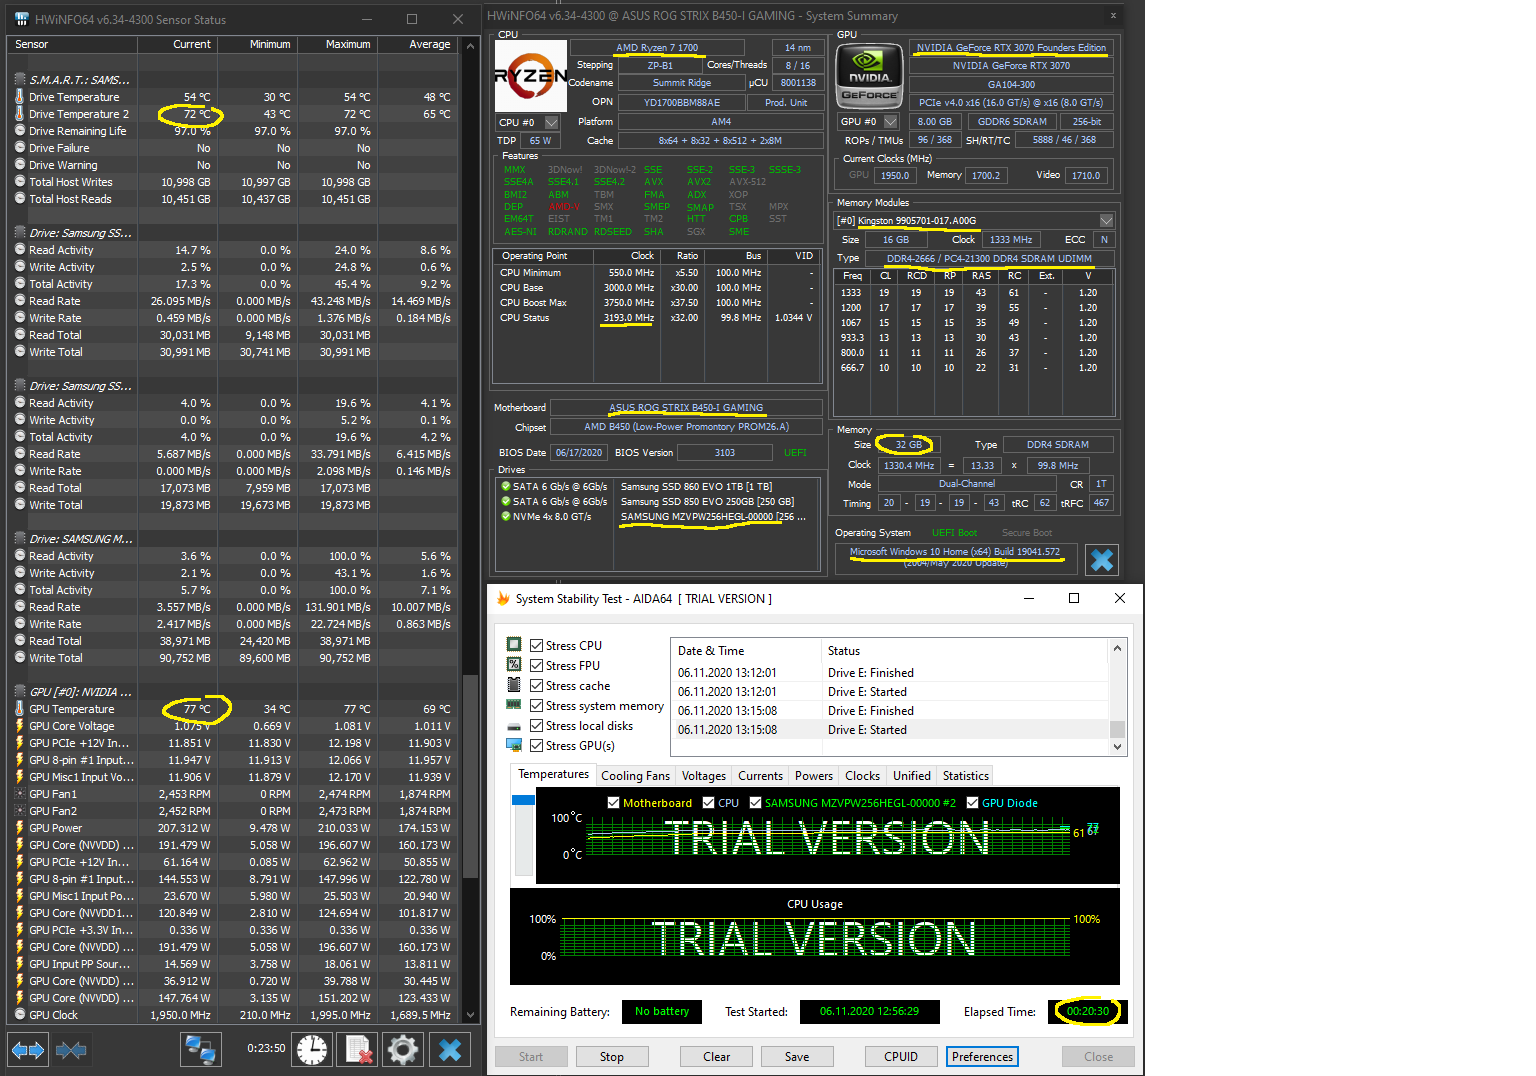This screenshot has width=1536, height=1076.
Task: Click the RAM stick icon beside Stress system memory
Action: (514, 705)
